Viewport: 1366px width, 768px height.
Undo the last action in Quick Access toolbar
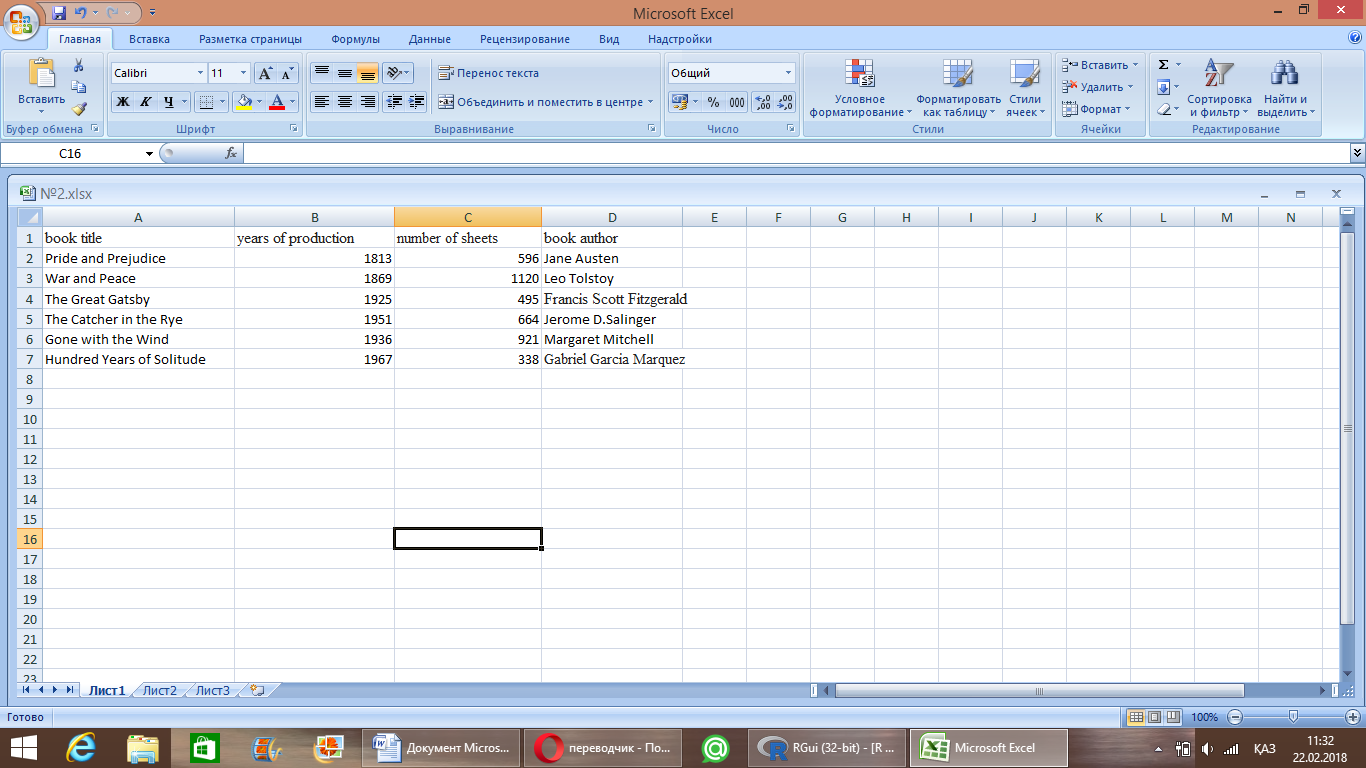pyautogui.click(x=80, y=13)
